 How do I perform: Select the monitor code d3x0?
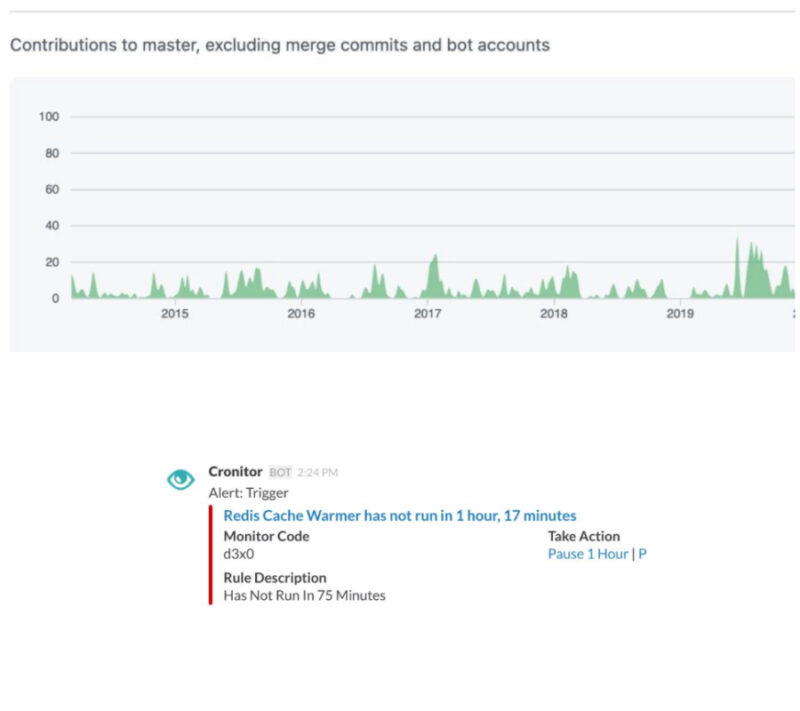239,554
